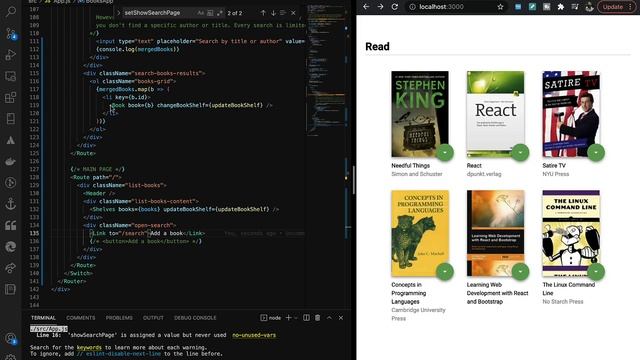
Task: Click the React book cover
Action: (x=496, y=114)
